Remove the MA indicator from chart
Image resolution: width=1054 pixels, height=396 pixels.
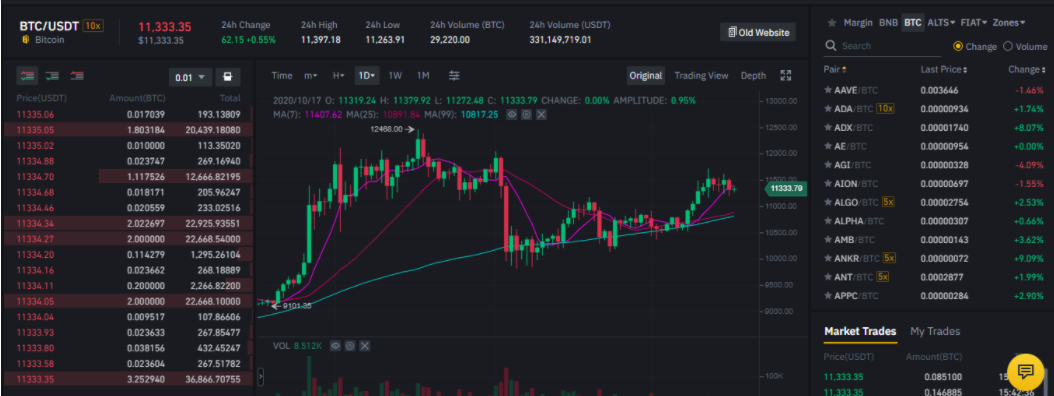click(541, 115)
